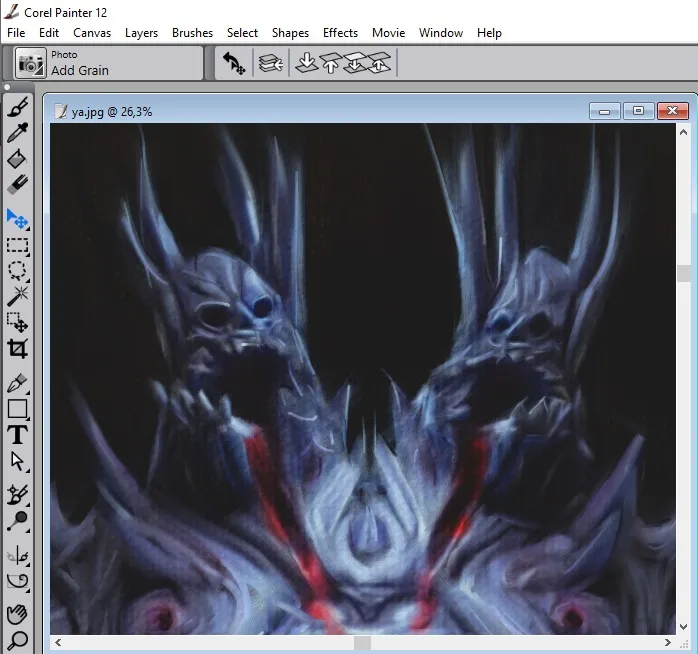The width and height of the screenshot is (698, 654).
Task: Click the Move Layer Down One icon
Action: (355, 62)
